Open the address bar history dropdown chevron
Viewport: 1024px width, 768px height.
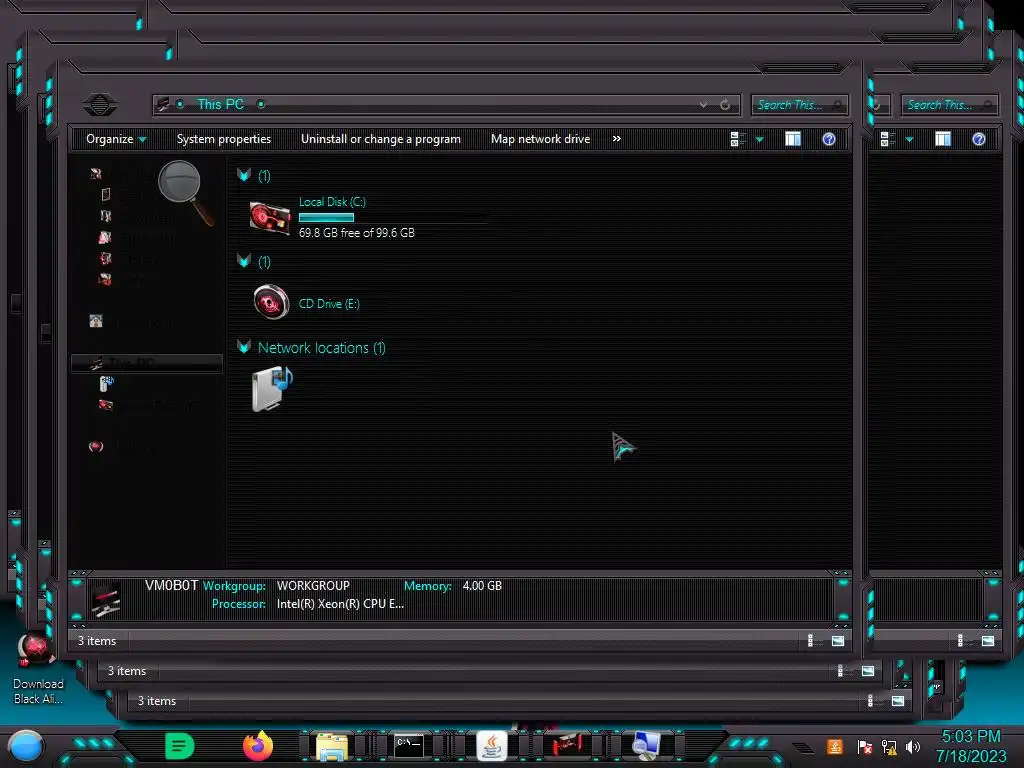pyautogui.click(x=703, y=104)
